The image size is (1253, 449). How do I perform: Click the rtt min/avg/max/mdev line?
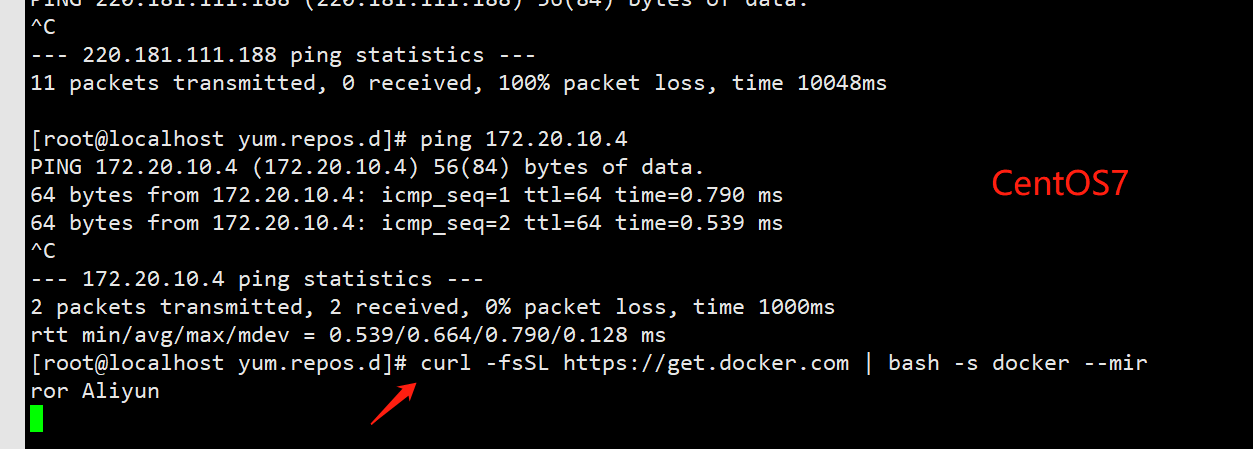pos(348,335)
